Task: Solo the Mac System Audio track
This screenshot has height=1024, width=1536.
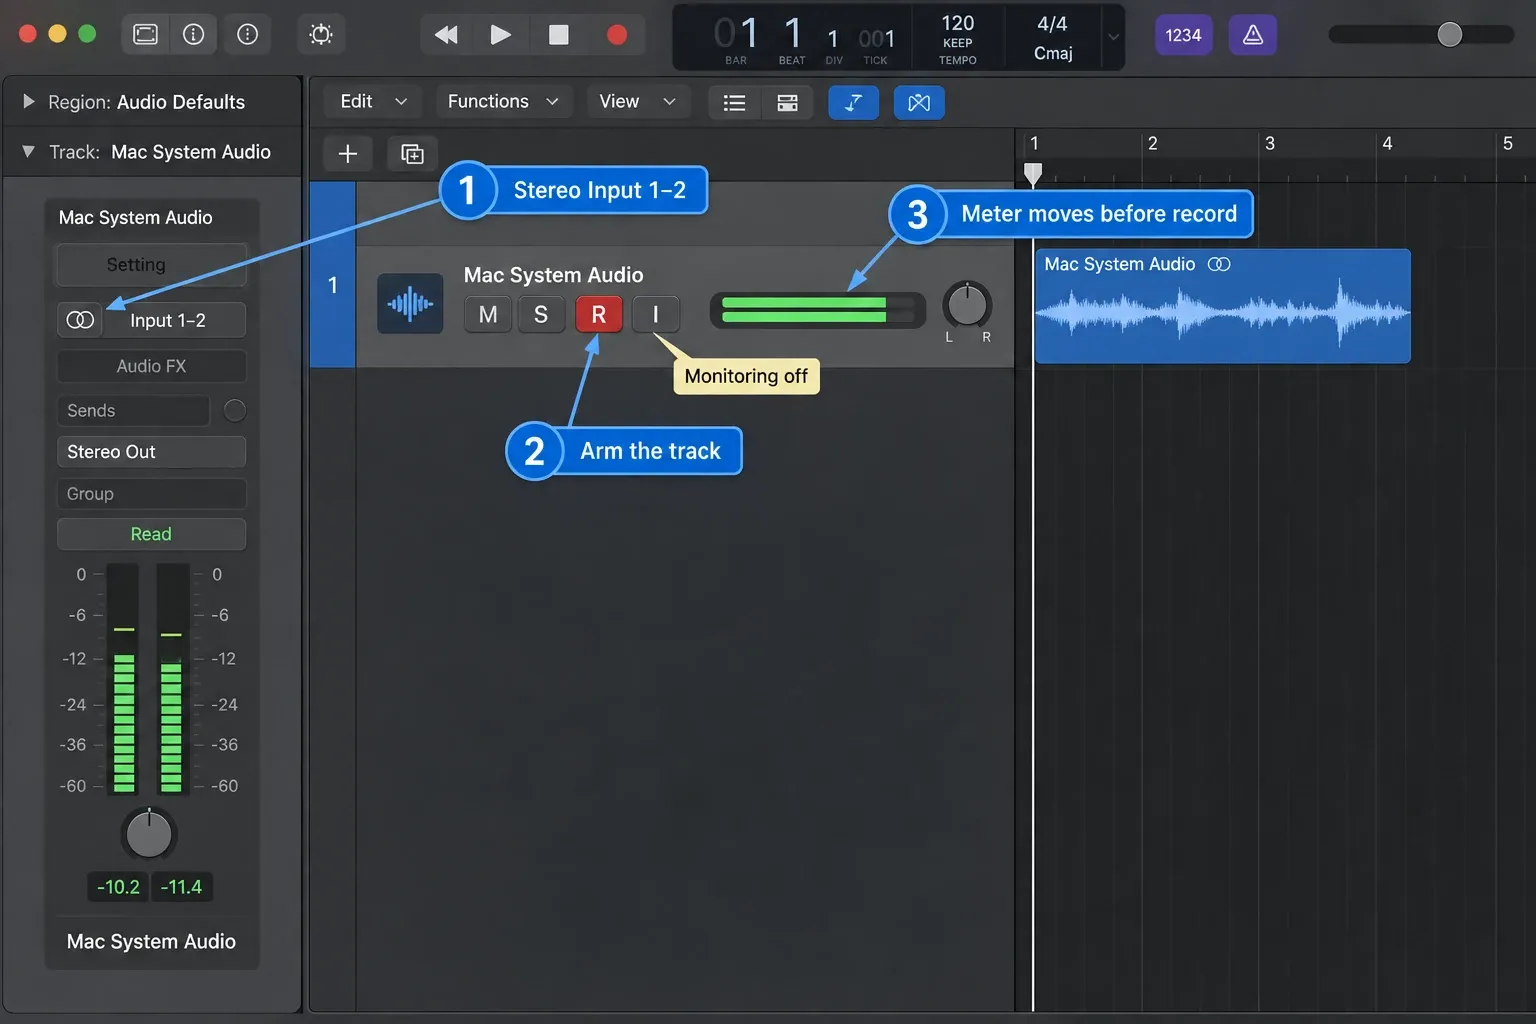Action: pyautogui.click(x=541, y=315)
